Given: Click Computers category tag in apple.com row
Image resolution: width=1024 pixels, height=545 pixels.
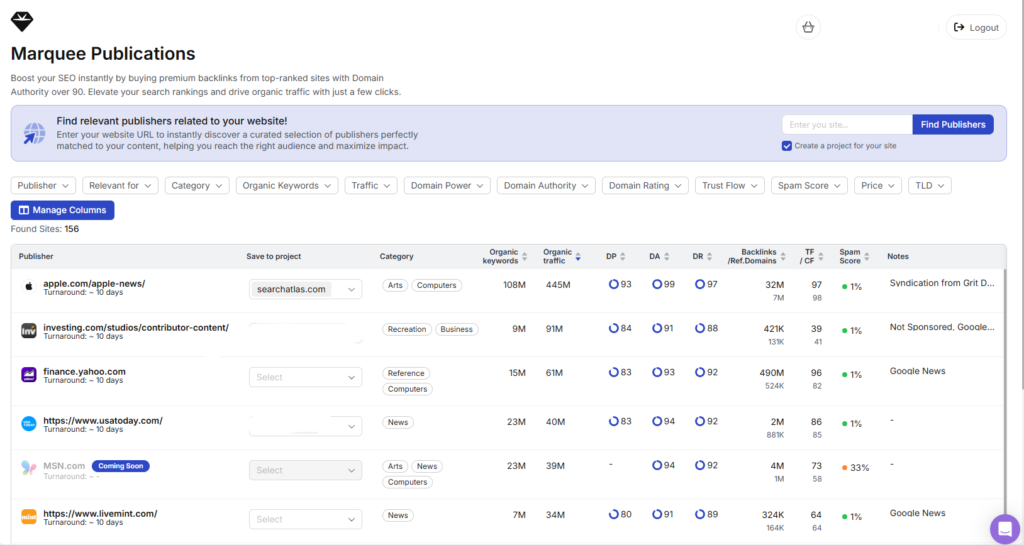Looking at the screenshot, I should pyautogui.click(x=436, y=285).
